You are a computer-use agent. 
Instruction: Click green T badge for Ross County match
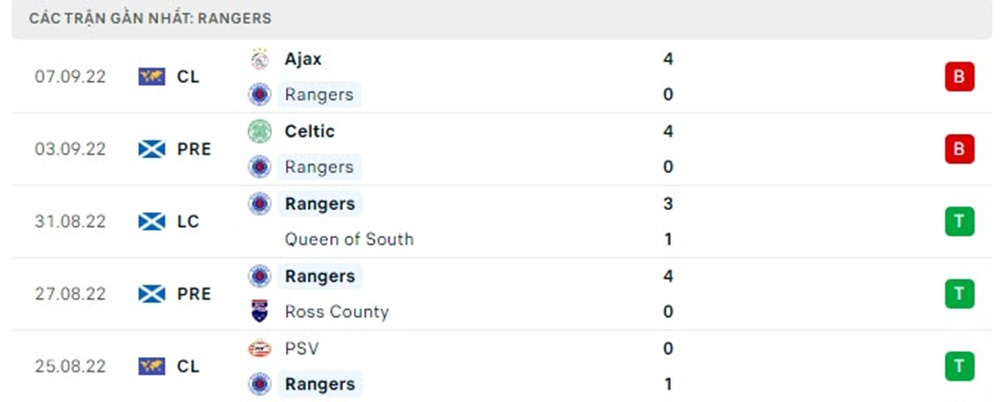(959, 293)
